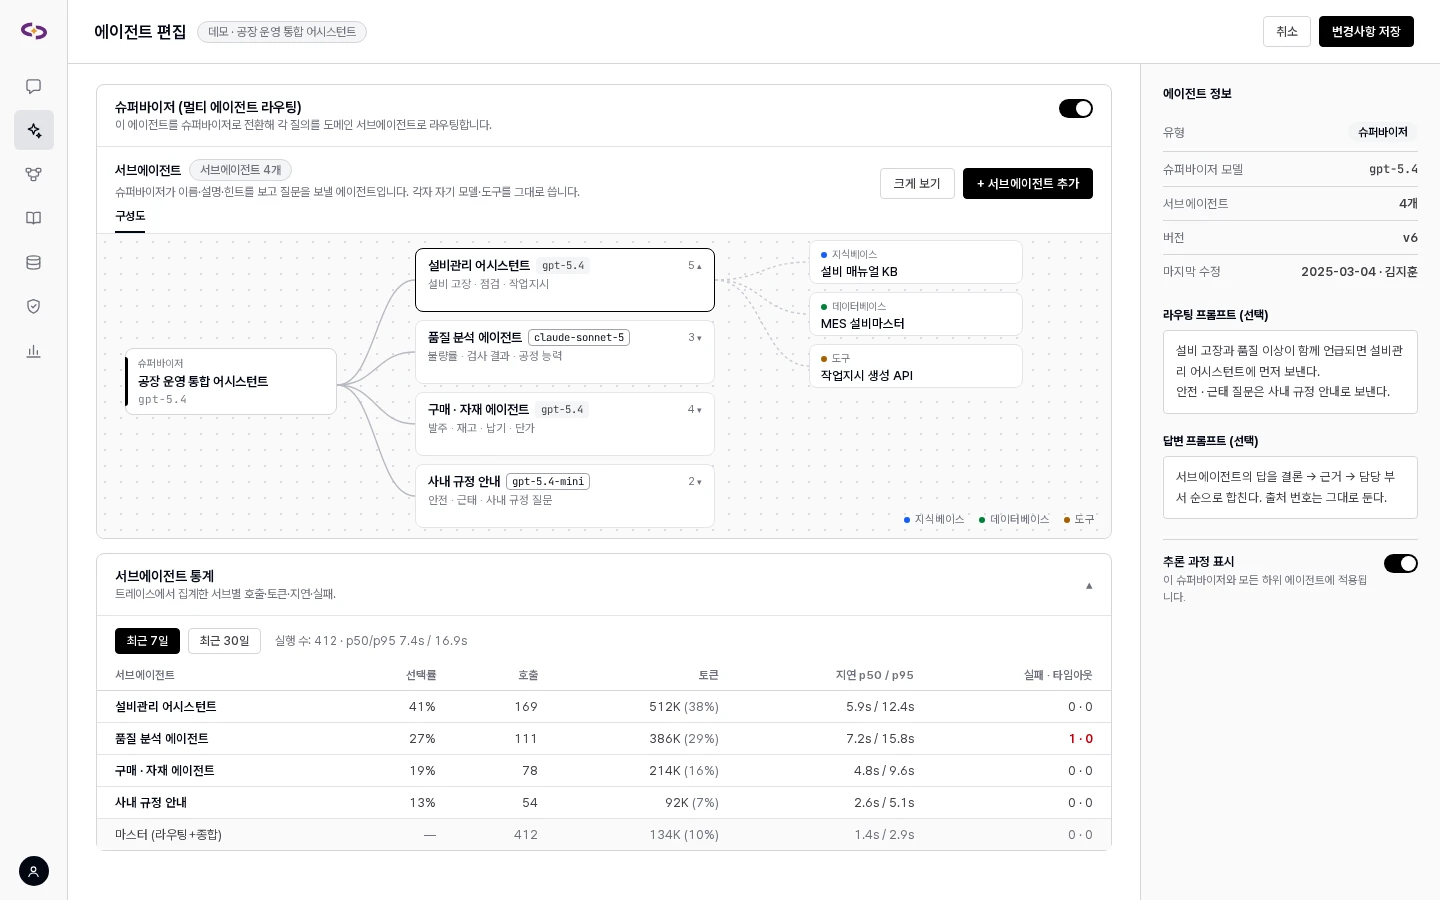The image size is (1440, 900).
Task: Select the 최근 7일 range
Action: [x=147, y=641]
